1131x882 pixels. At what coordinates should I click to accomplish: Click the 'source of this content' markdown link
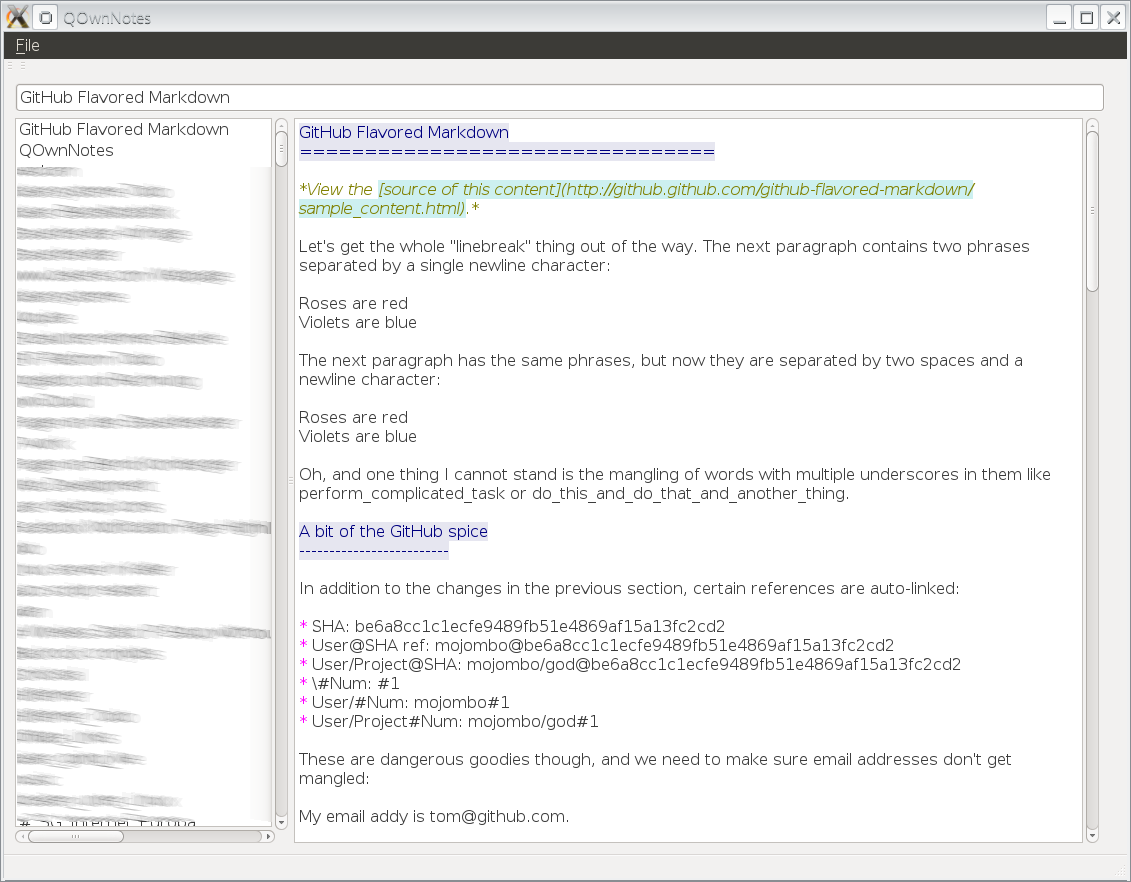(636, 199)
